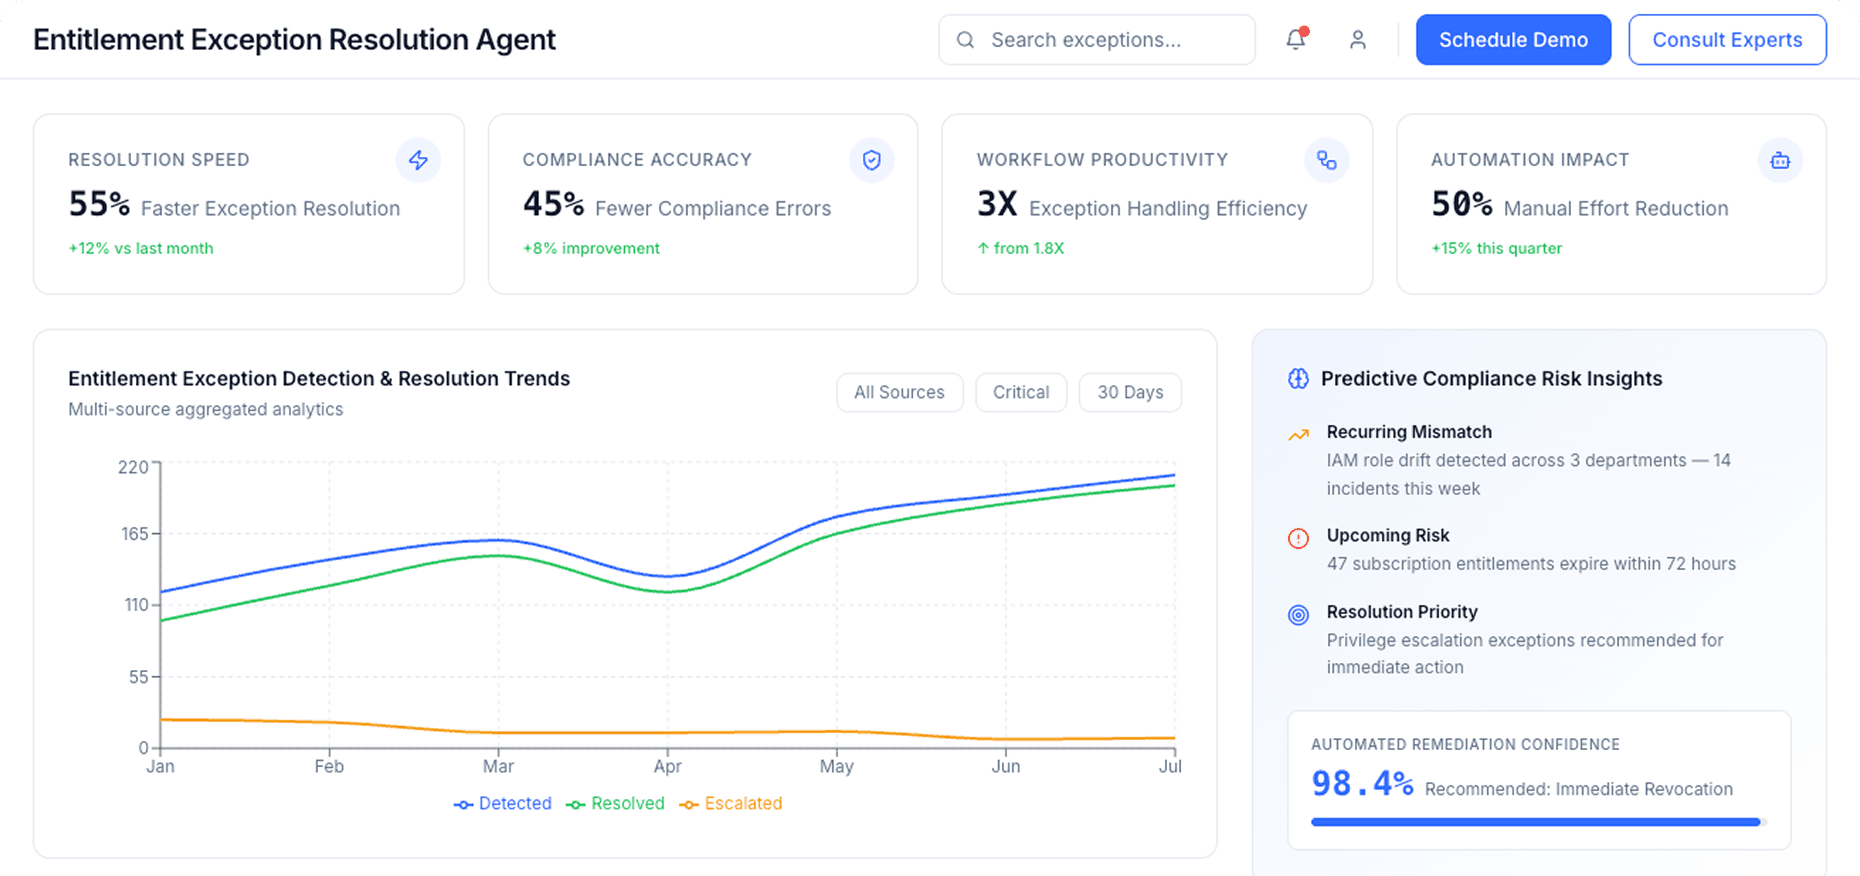Click '+15% this quarter' text

point(1496,248)
